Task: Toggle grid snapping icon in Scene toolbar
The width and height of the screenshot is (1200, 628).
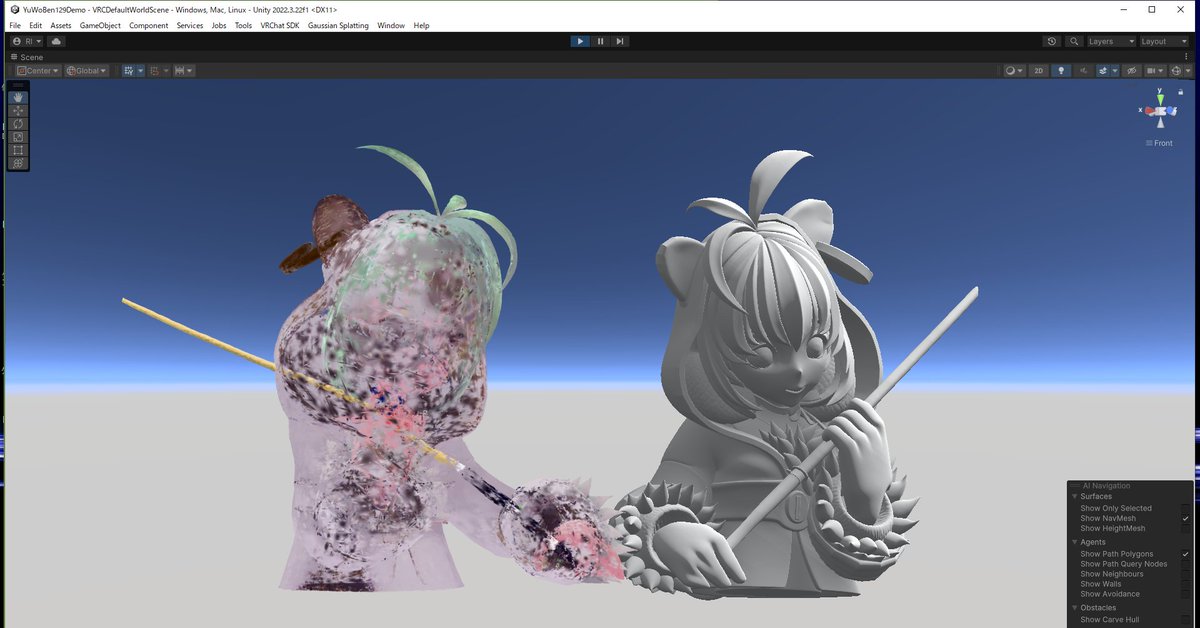Action: 129,71
